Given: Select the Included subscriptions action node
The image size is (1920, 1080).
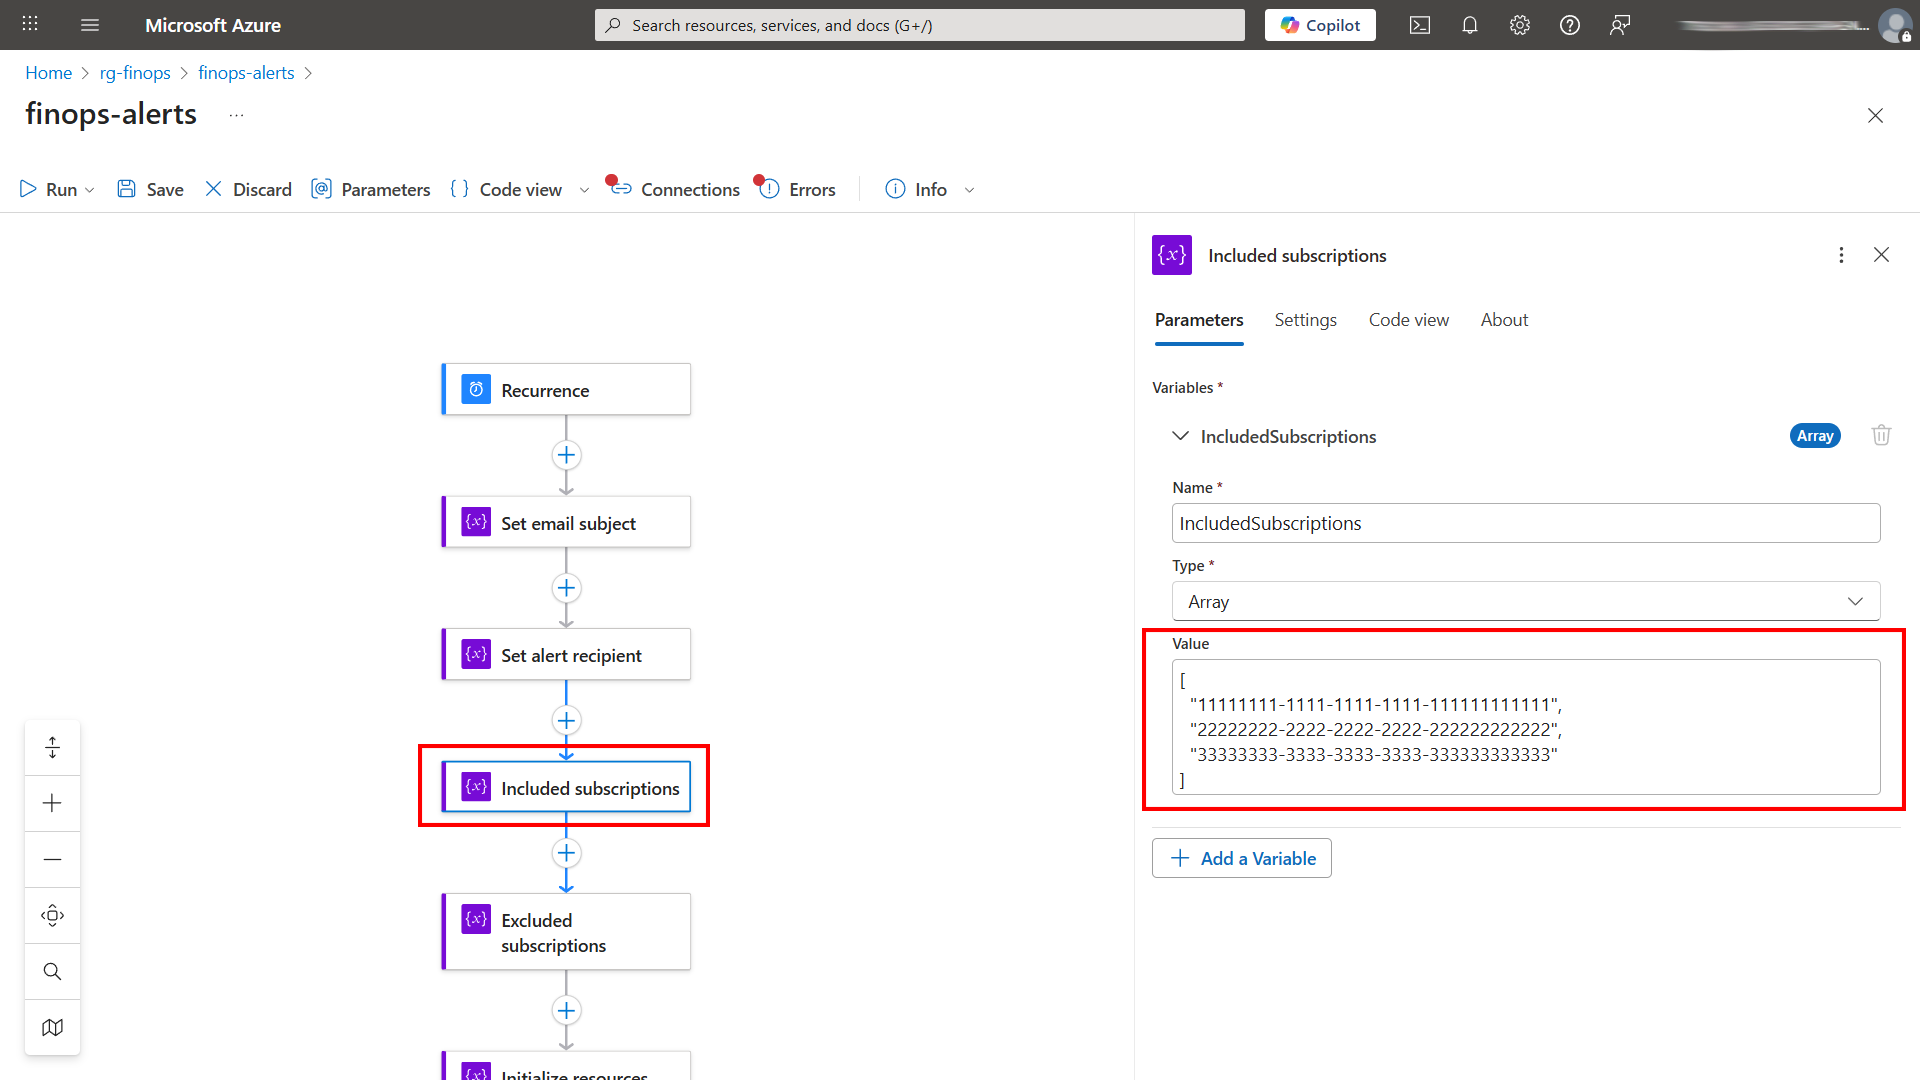Looking at the screenshot, I should tap(567, 787).
